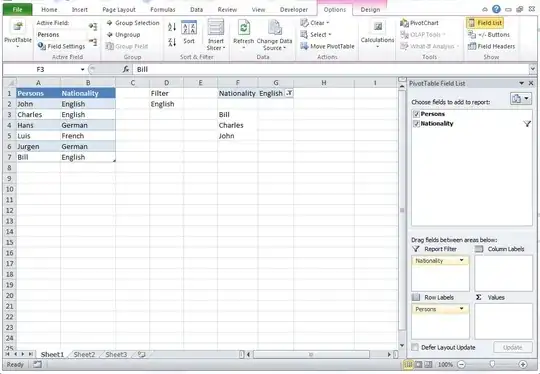Switch to Normal view in status bar
Viewport: 540px width, 374px height.
coord(408,364)
